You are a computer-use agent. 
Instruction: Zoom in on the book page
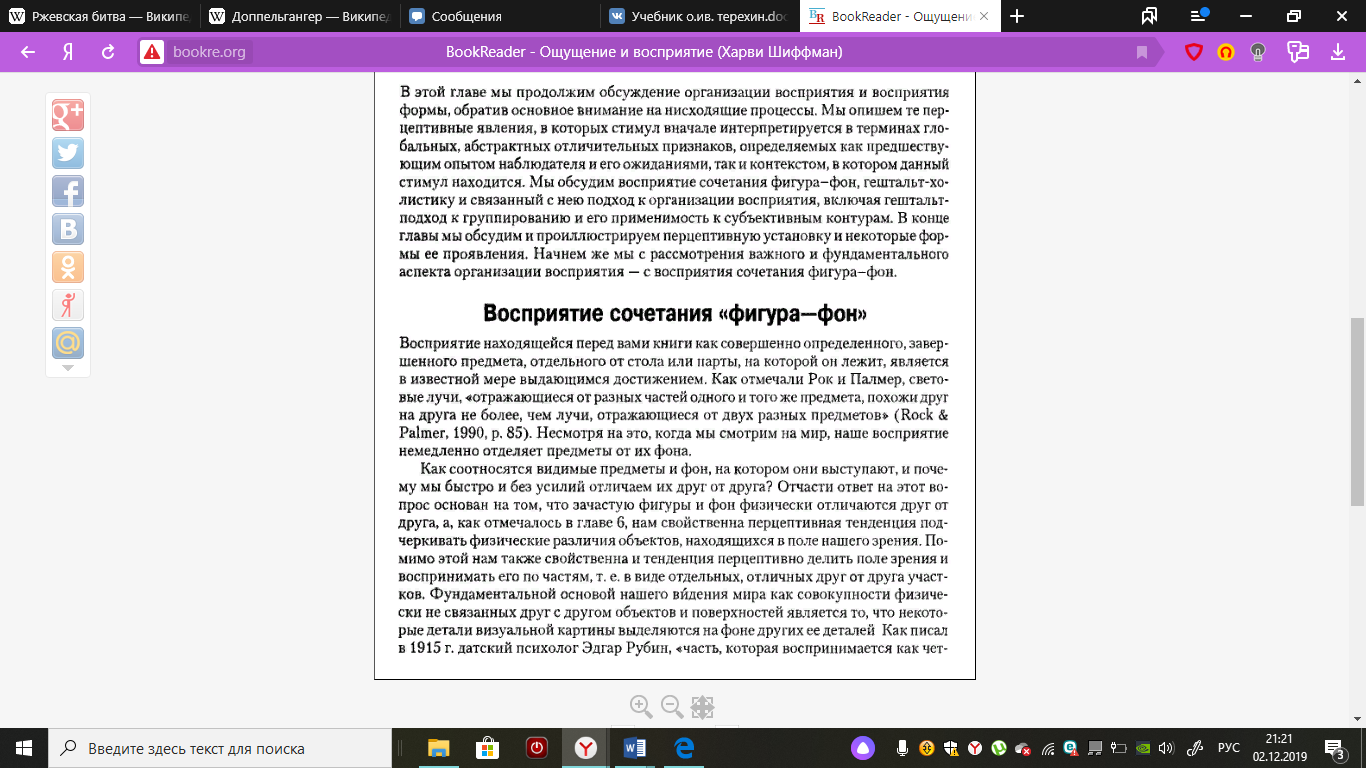pos(641,707)
